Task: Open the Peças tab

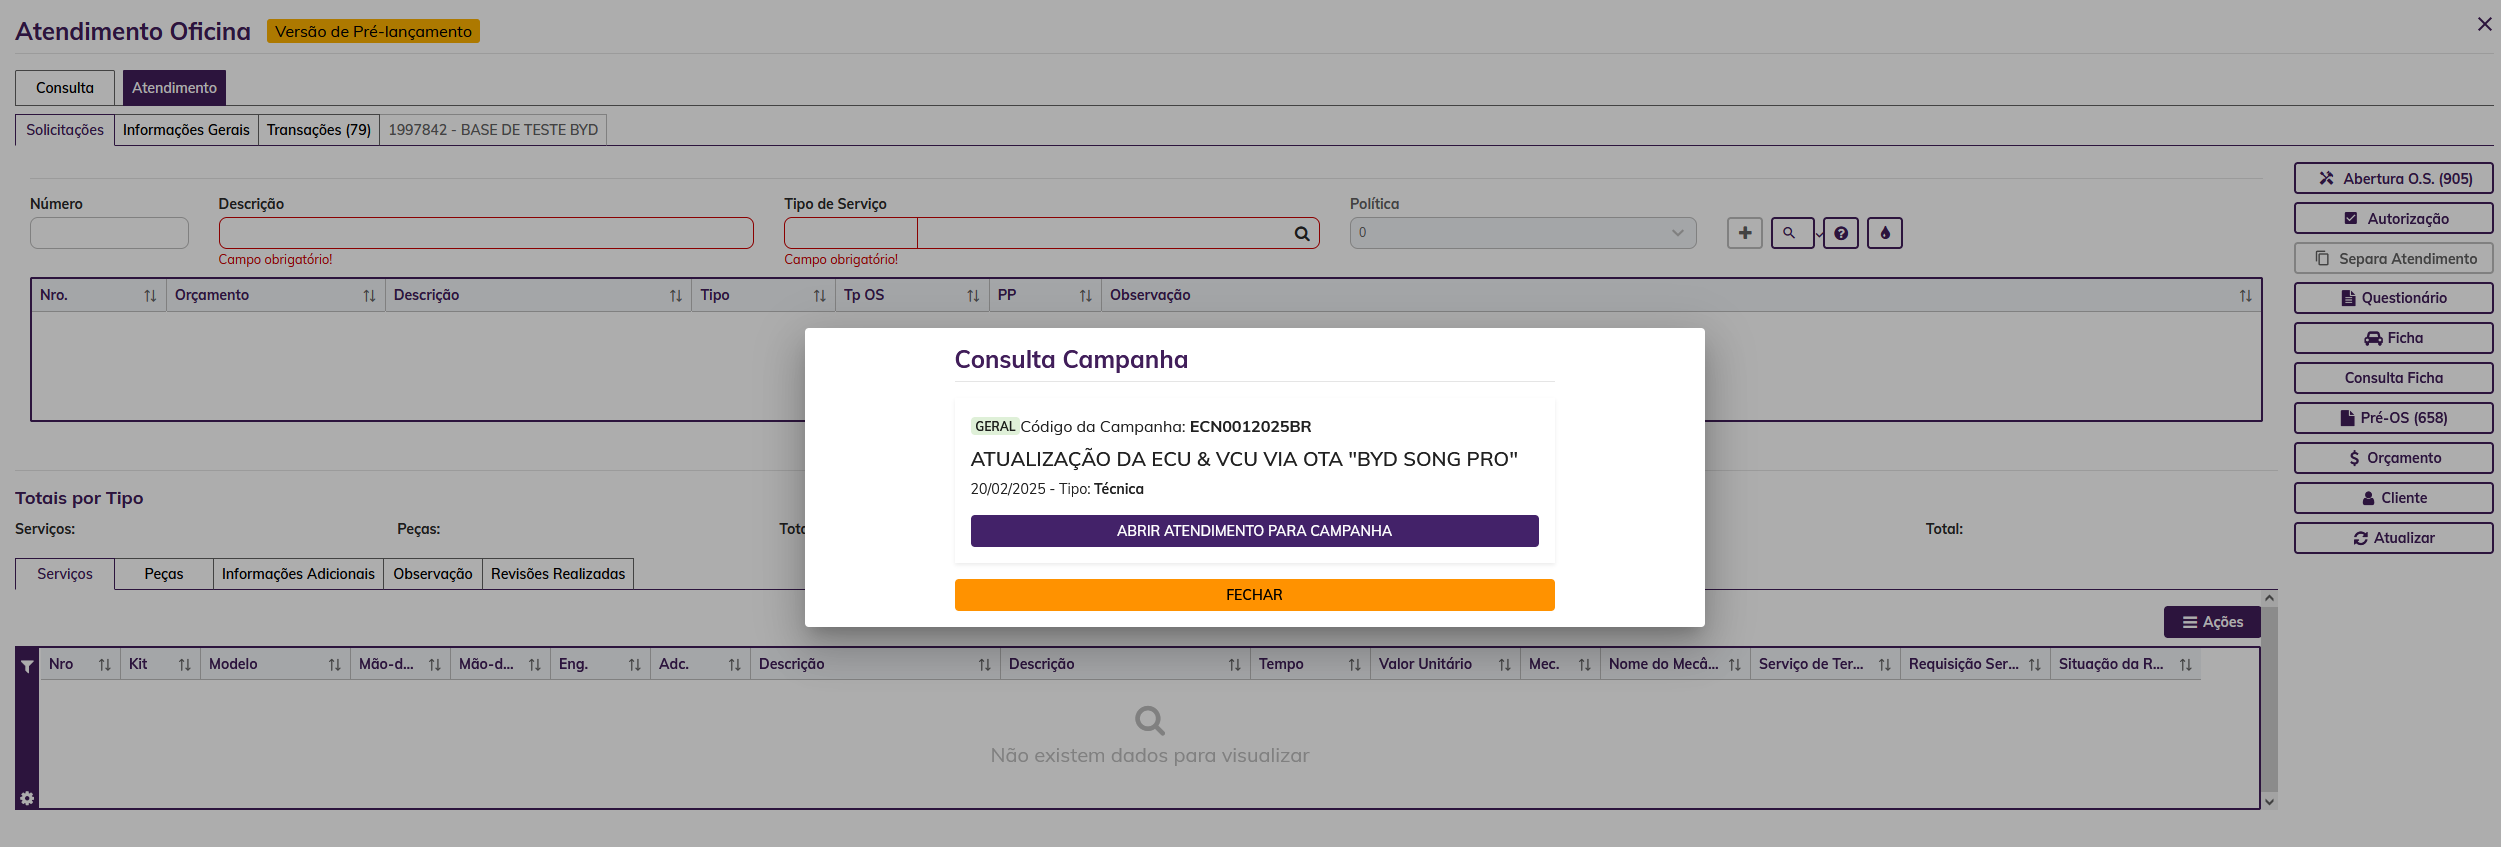Action: [164, 574]
